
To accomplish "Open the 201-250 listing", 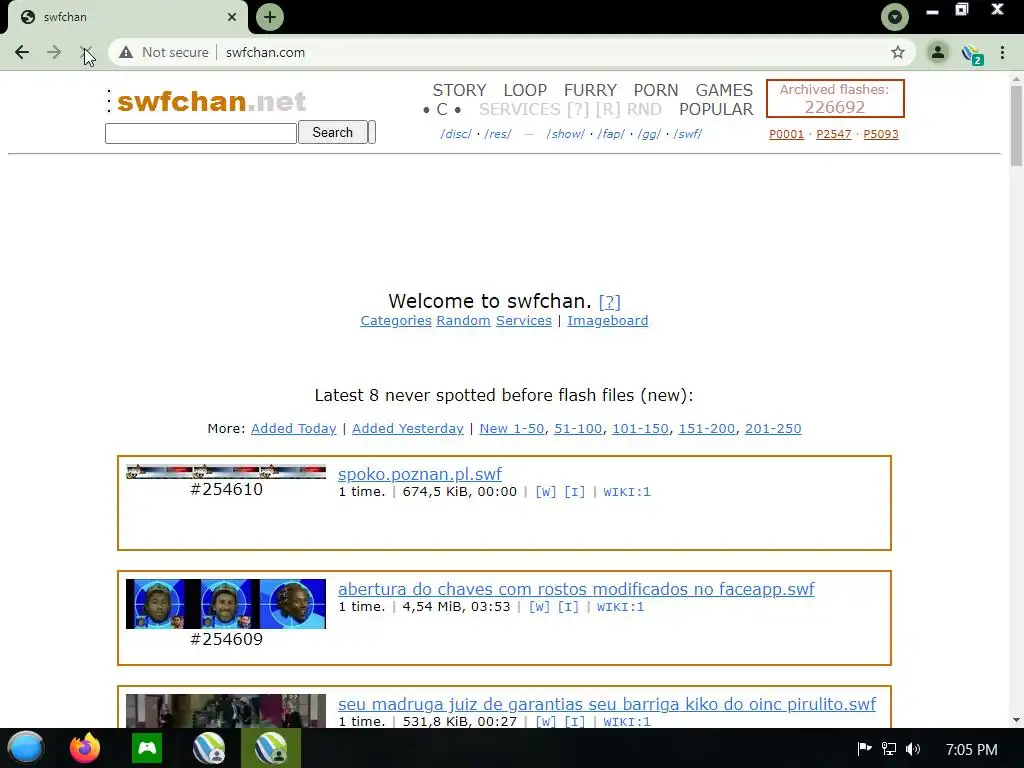I will pos(773,428).
